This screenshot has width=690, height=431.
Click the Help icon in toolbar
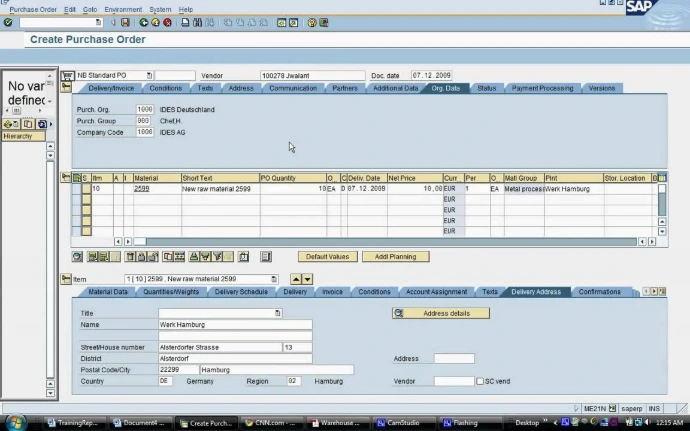click(312, 22)
